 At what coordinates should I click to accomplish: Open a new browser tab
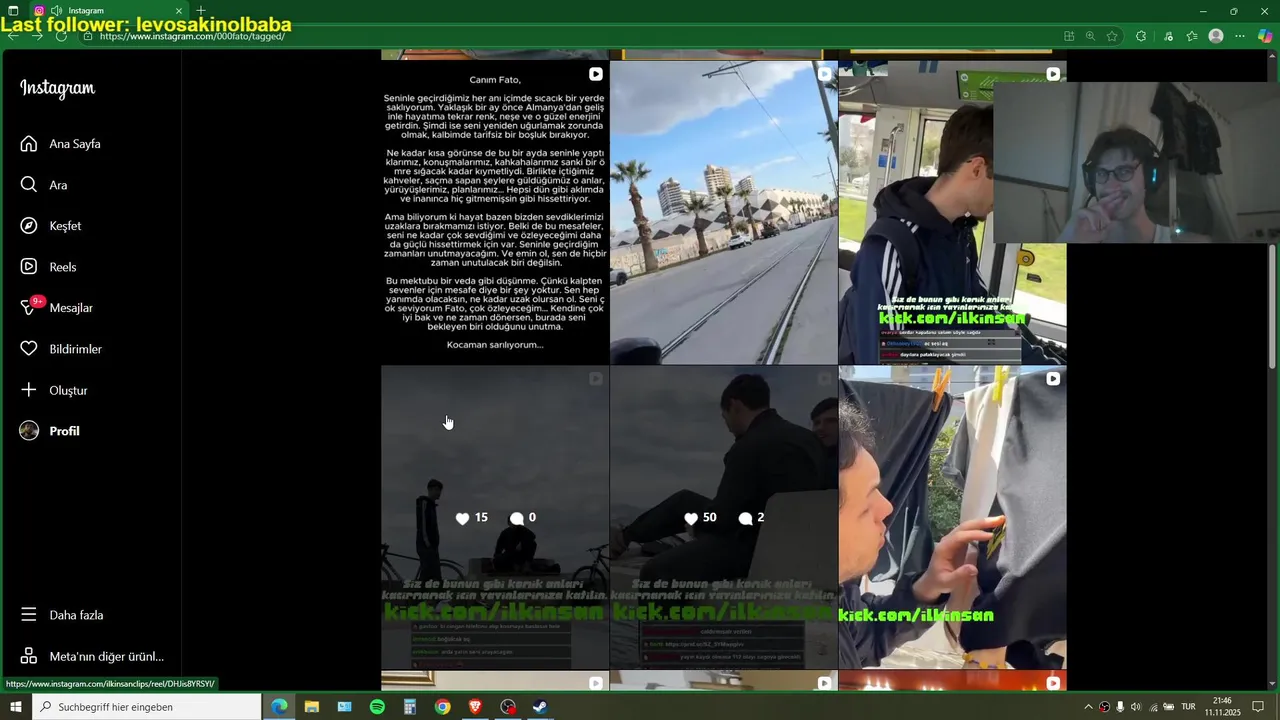201,11
